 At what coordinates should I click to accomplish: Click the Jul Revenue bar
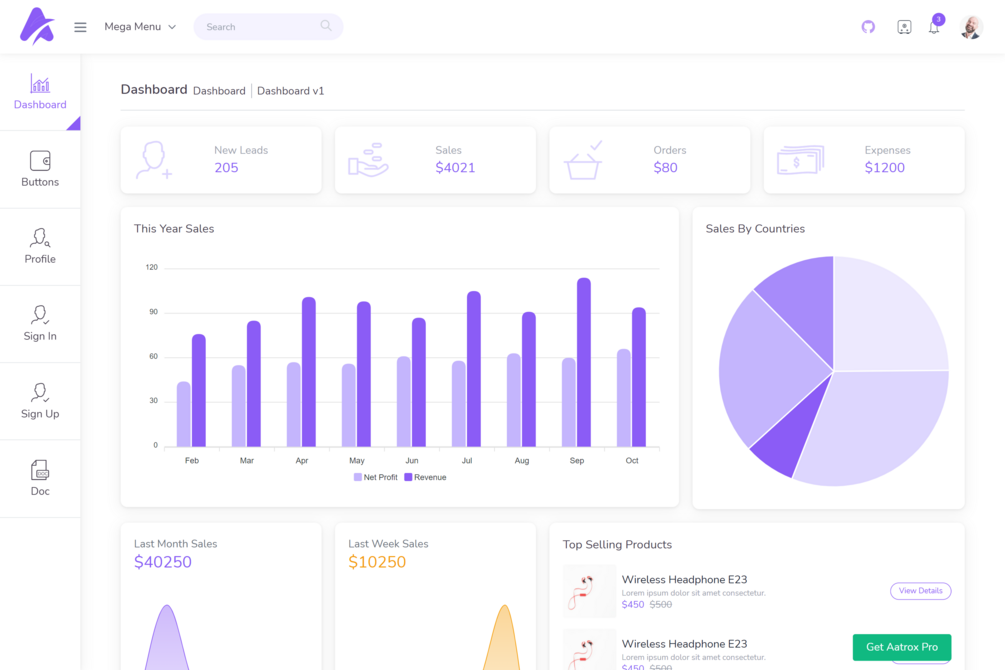click(474, 369)
